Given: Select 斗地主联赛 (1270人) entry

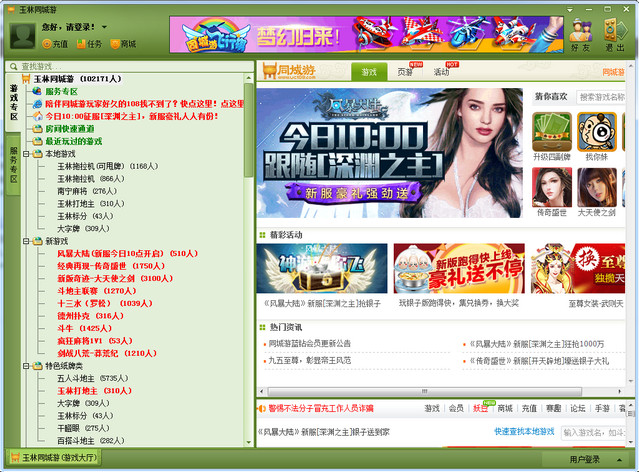Looking at the screenshot, I should coord(97,291).
